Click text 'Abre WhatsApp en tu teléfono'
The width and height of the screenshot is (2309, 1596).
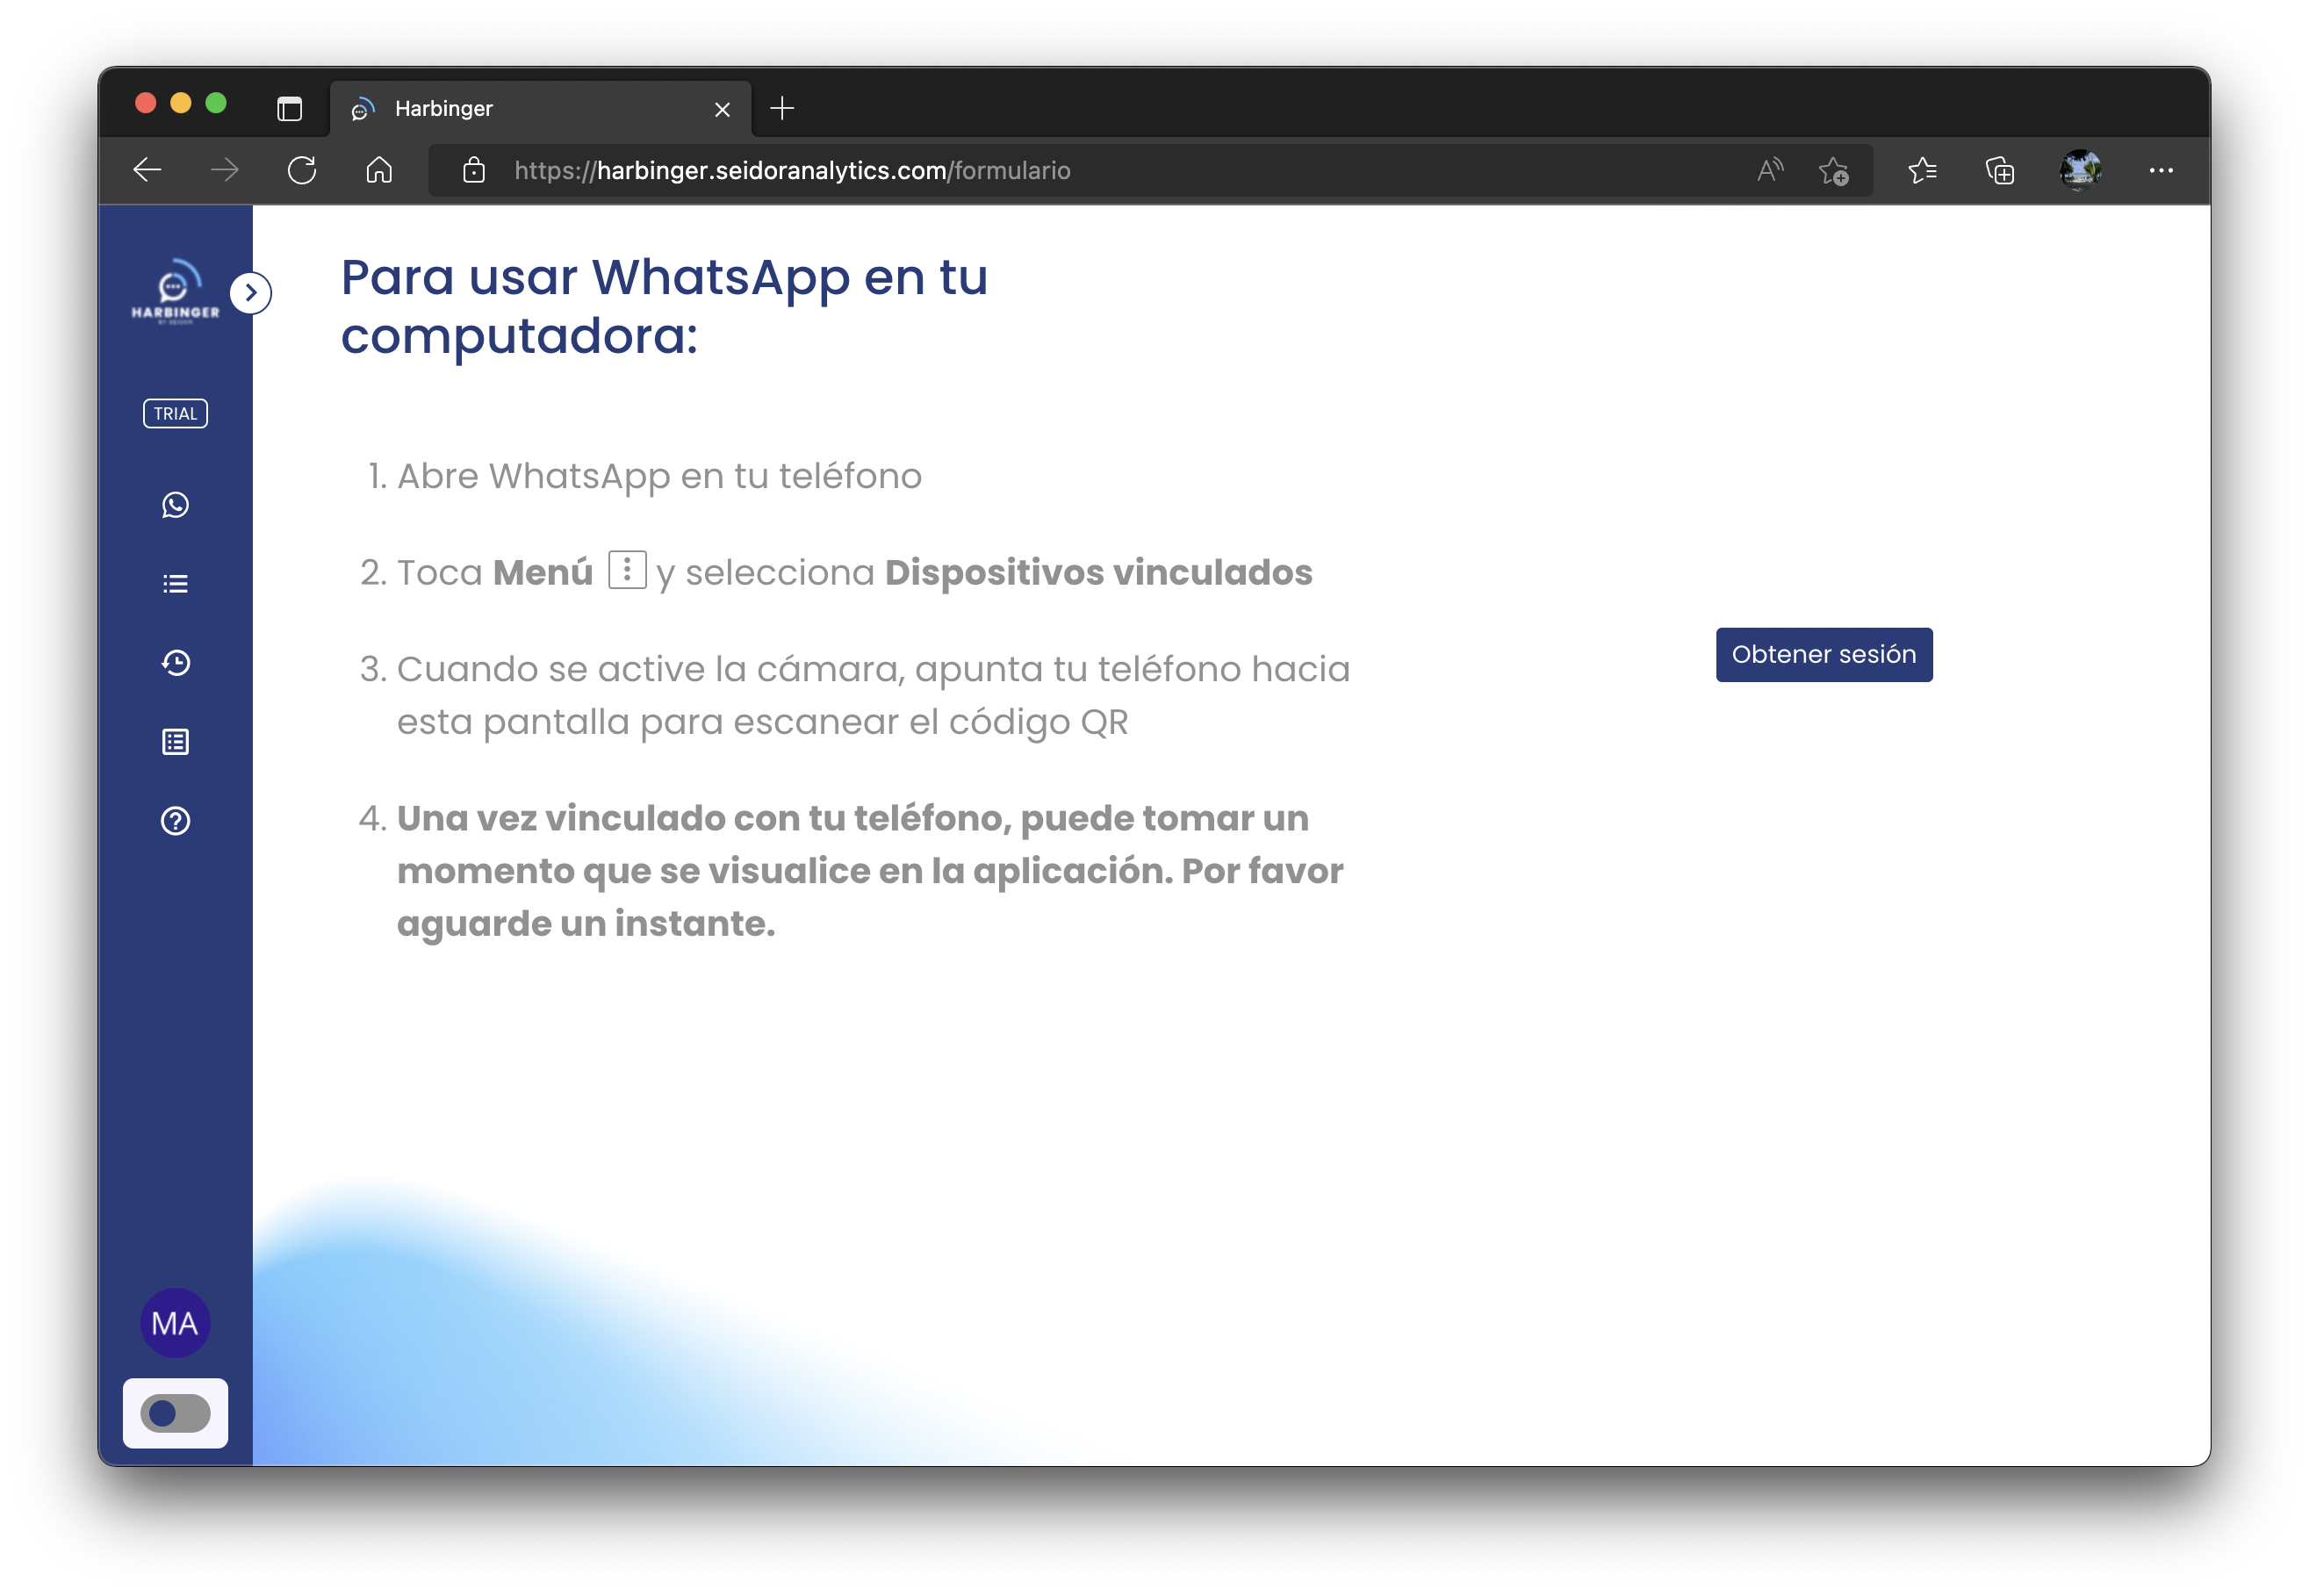[659, 476]
